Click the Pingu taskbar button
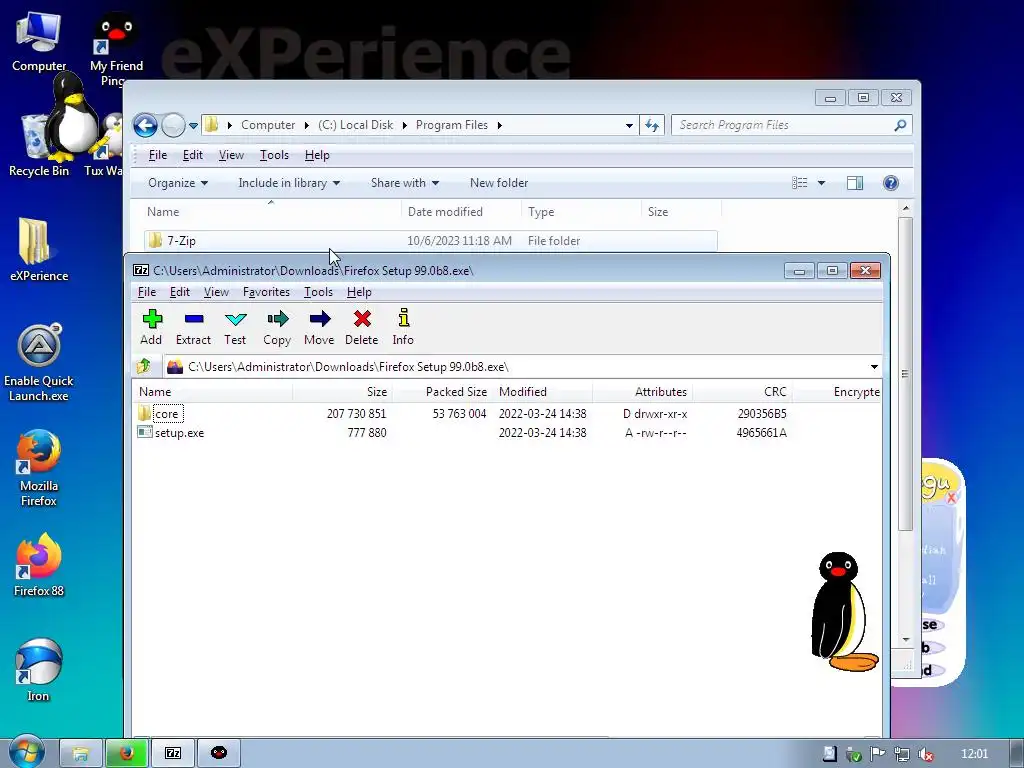1024x768 pixels. point(219,753)
